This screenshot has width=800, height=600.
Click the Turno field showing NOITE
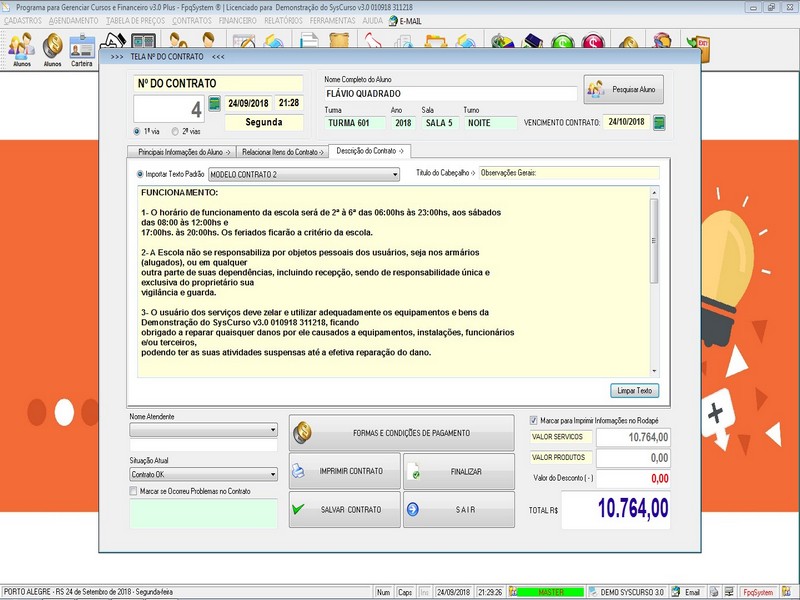point(490,123)
